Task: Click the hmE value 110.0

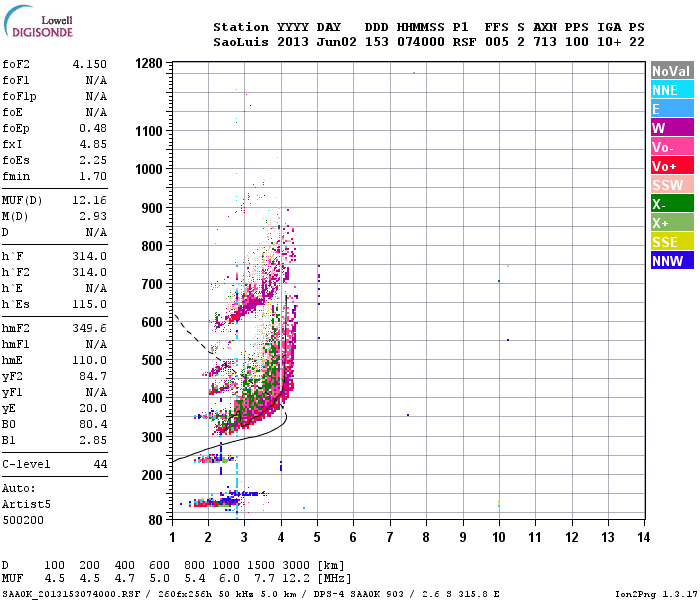Action: coord(90,360)
